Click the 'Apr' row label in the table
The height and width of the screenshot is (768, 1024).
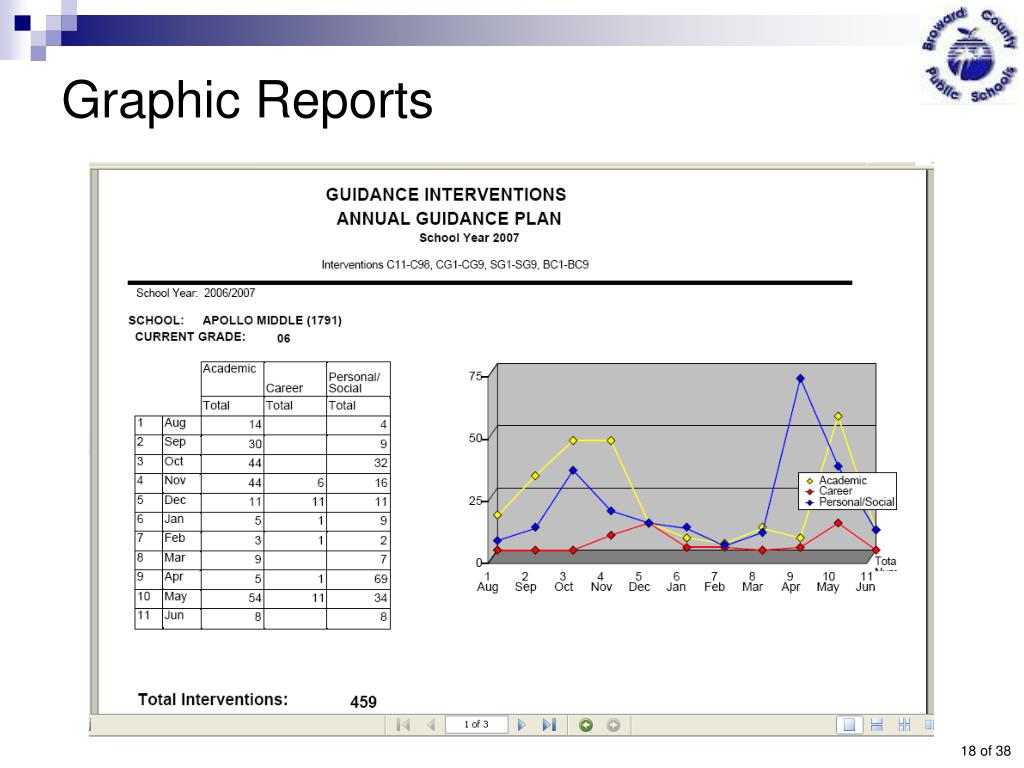174,577
